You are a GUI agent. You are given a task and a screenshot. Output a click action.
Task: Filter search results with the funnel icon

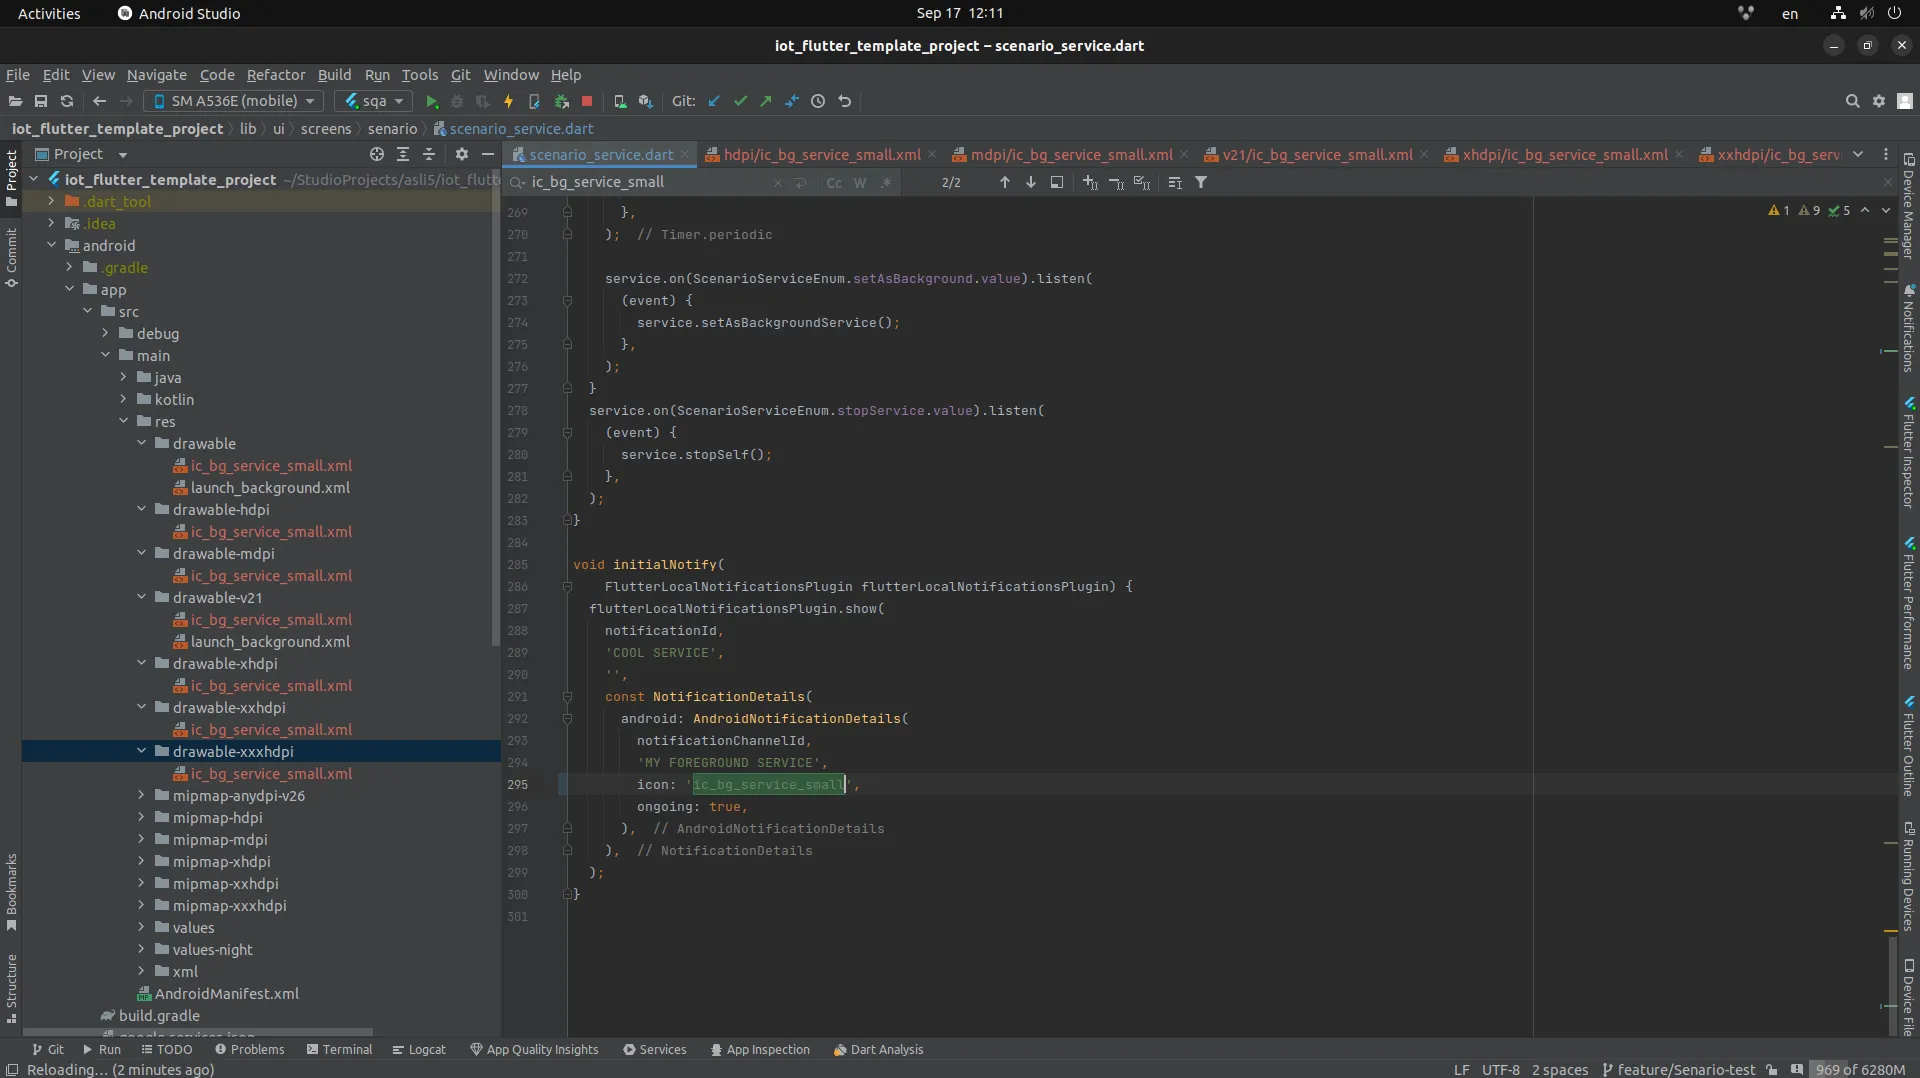click(1201, 183)
